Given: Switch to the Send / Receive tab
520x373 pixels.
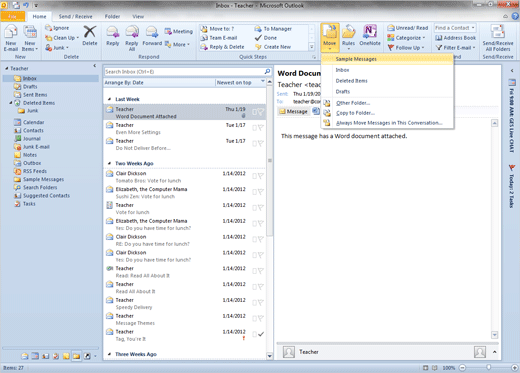Looking at the screenshot, I should point(75,16).
